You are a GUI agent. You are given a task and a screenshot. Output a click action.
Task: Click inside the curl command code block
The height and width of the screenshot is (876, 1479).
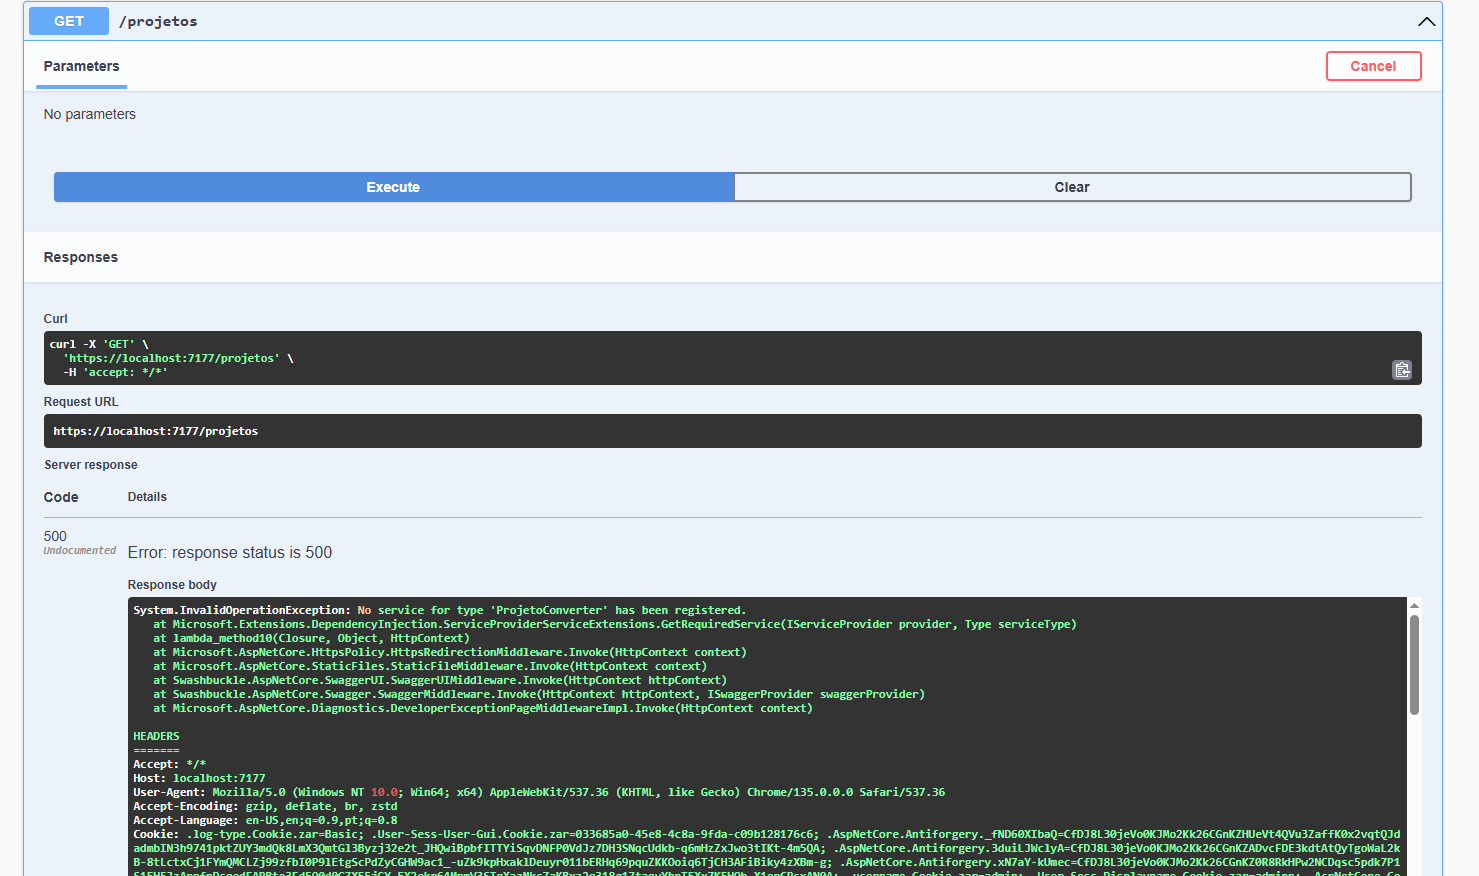pos(700,358)
